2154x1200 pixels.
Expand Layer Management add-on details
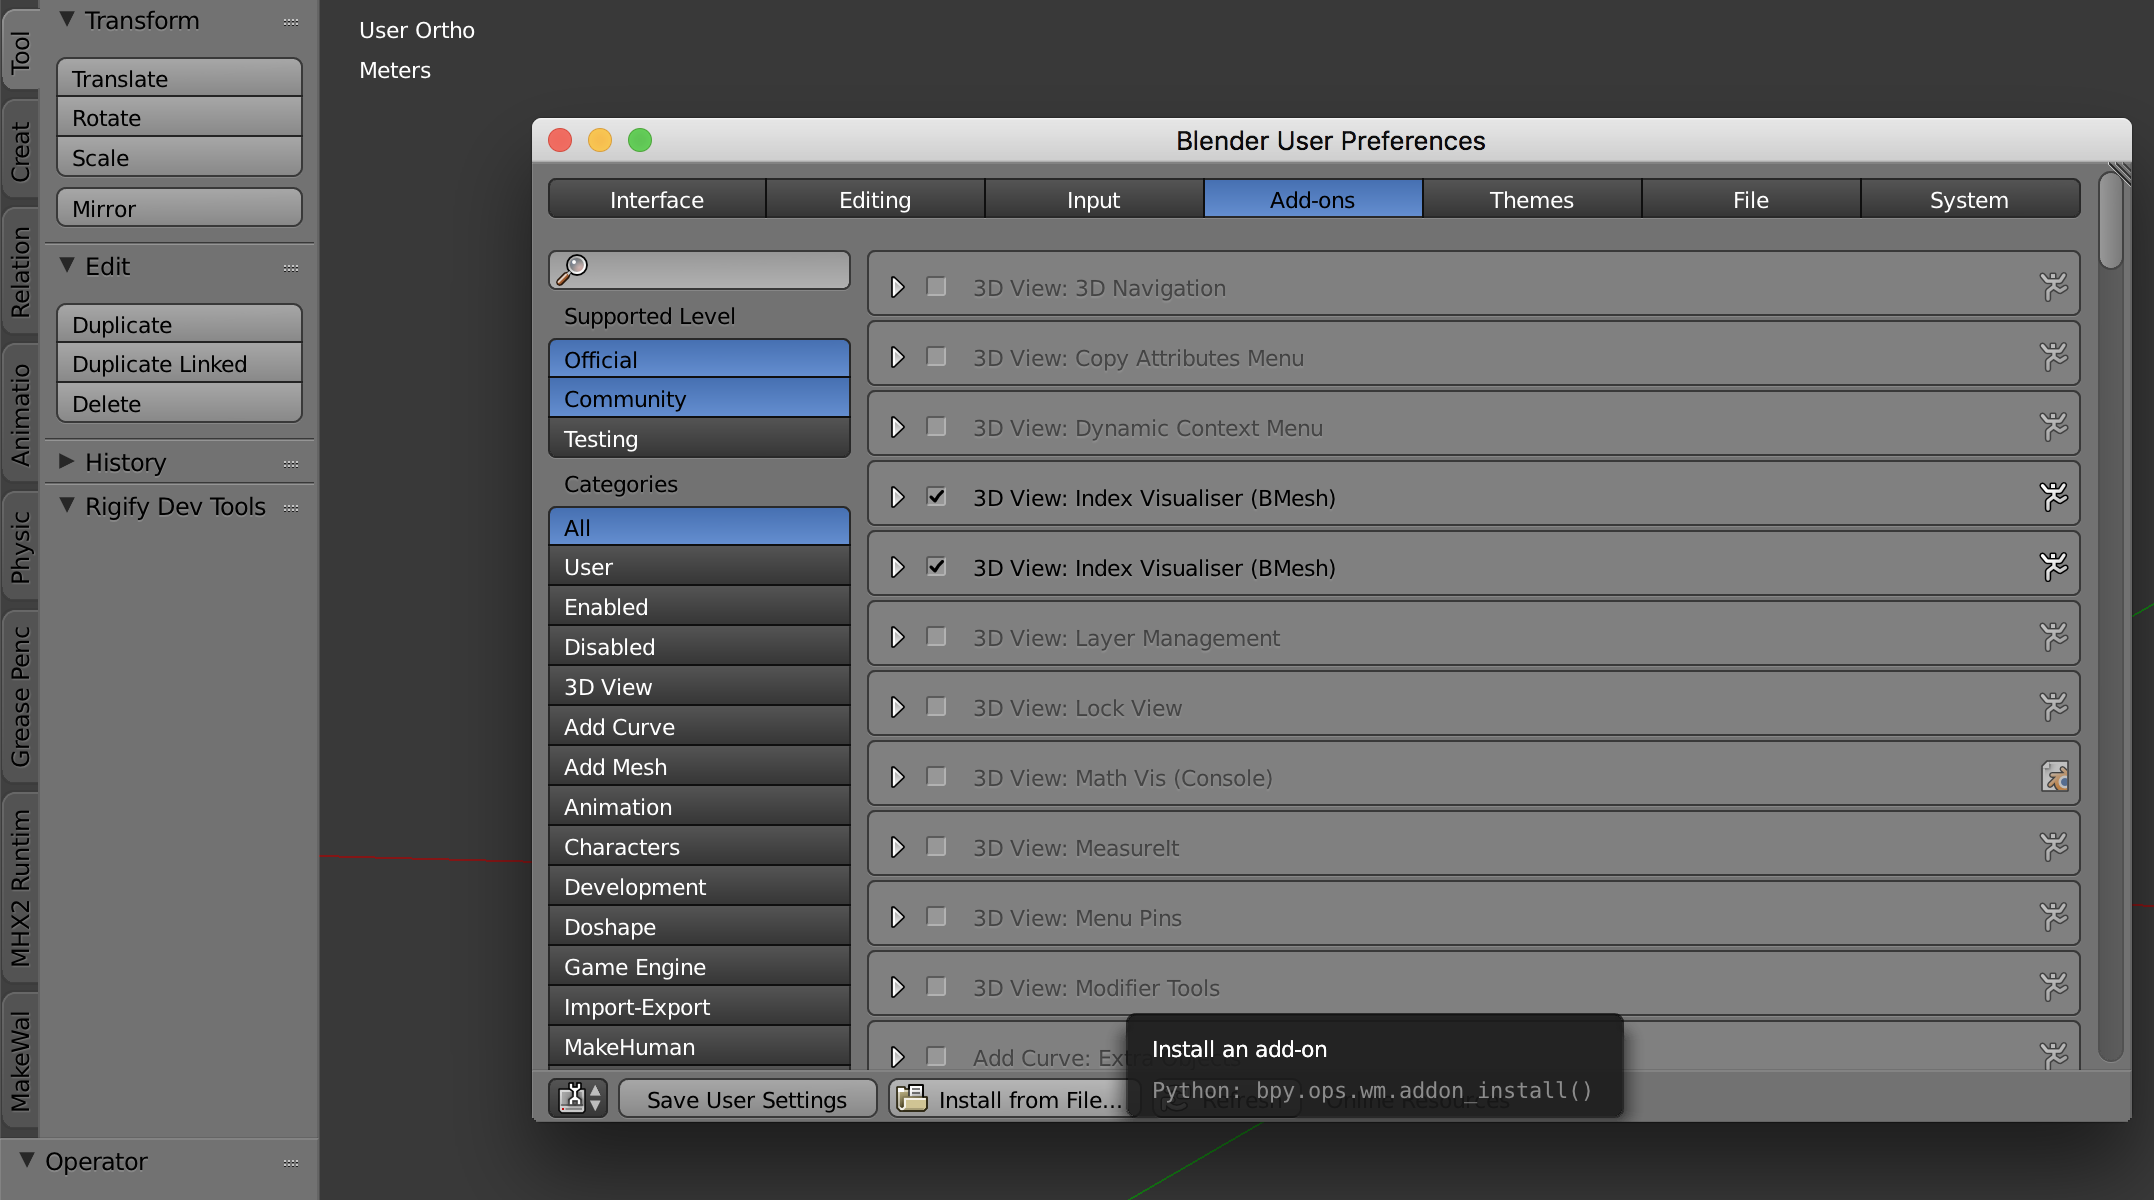[x=897, y=637]
